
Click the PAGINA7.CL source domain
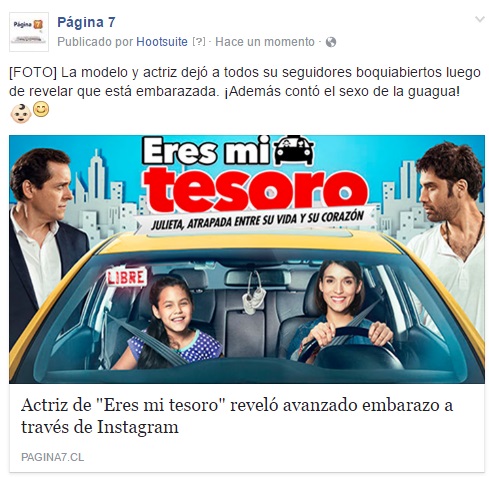pos(53,457)
